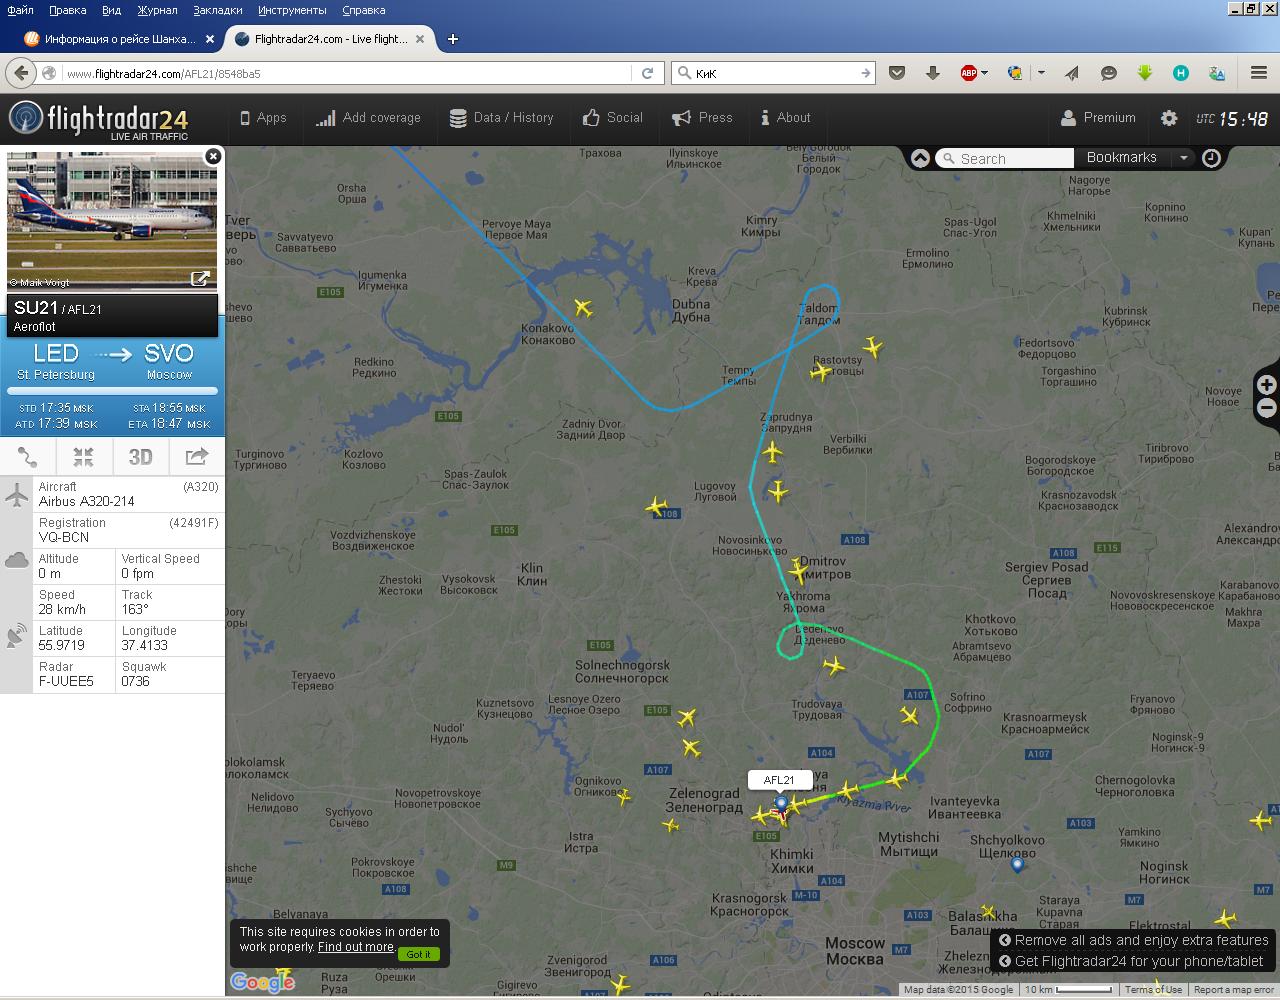The height and width of the screenshot is (1000, 1280).
Task: Click the settings gear icon
Action: [1168, 118]
